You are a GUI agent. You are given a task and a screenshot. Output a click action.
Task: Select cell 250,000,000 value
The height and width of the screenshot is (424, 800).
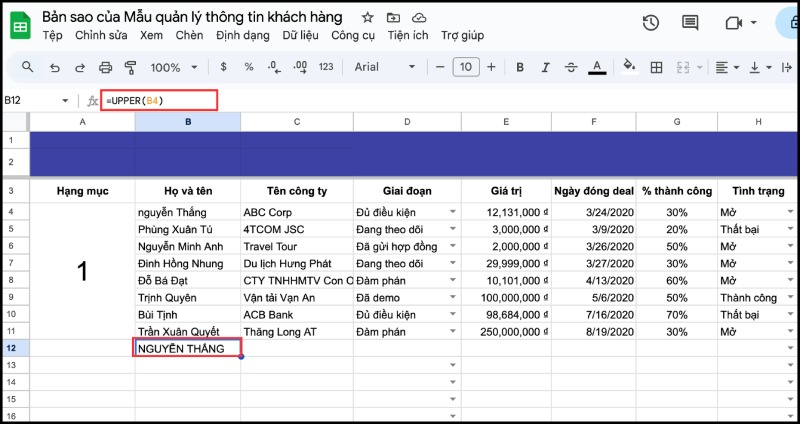(506, 332)
